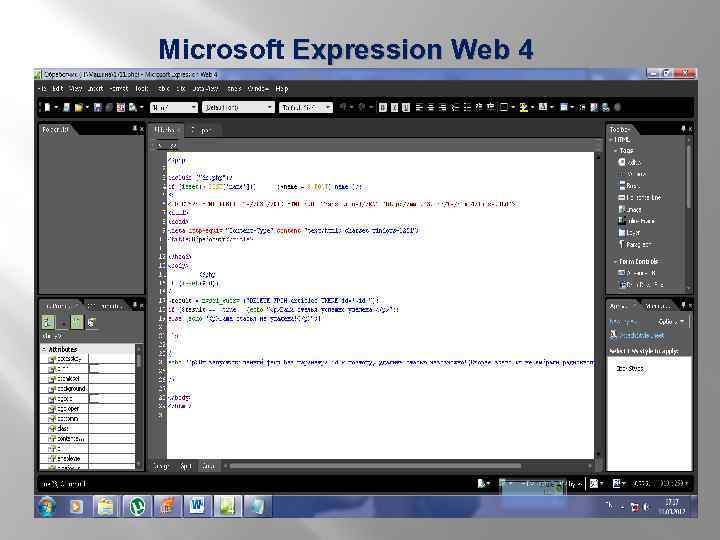Click the New Style link

pyautogui.click(x=623, y=322)
